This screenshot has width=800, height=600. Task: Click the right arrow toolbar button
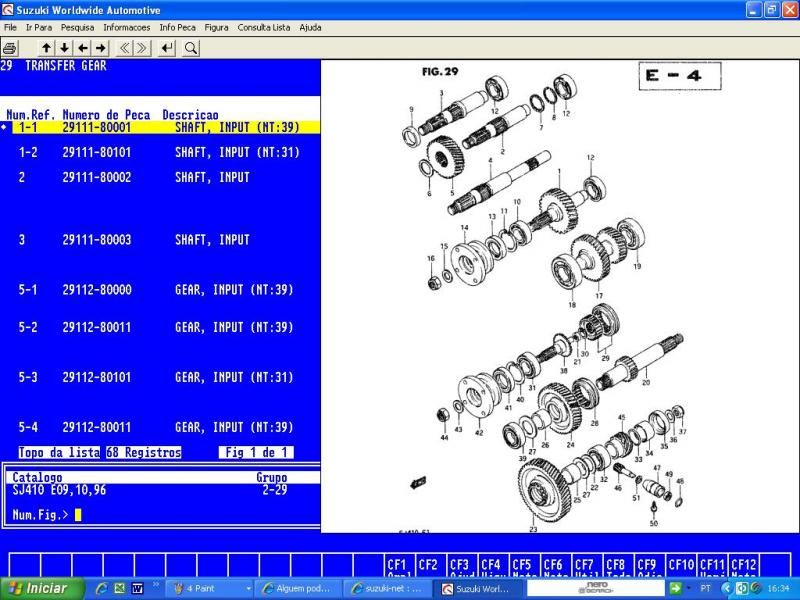(x=101, y=48)
